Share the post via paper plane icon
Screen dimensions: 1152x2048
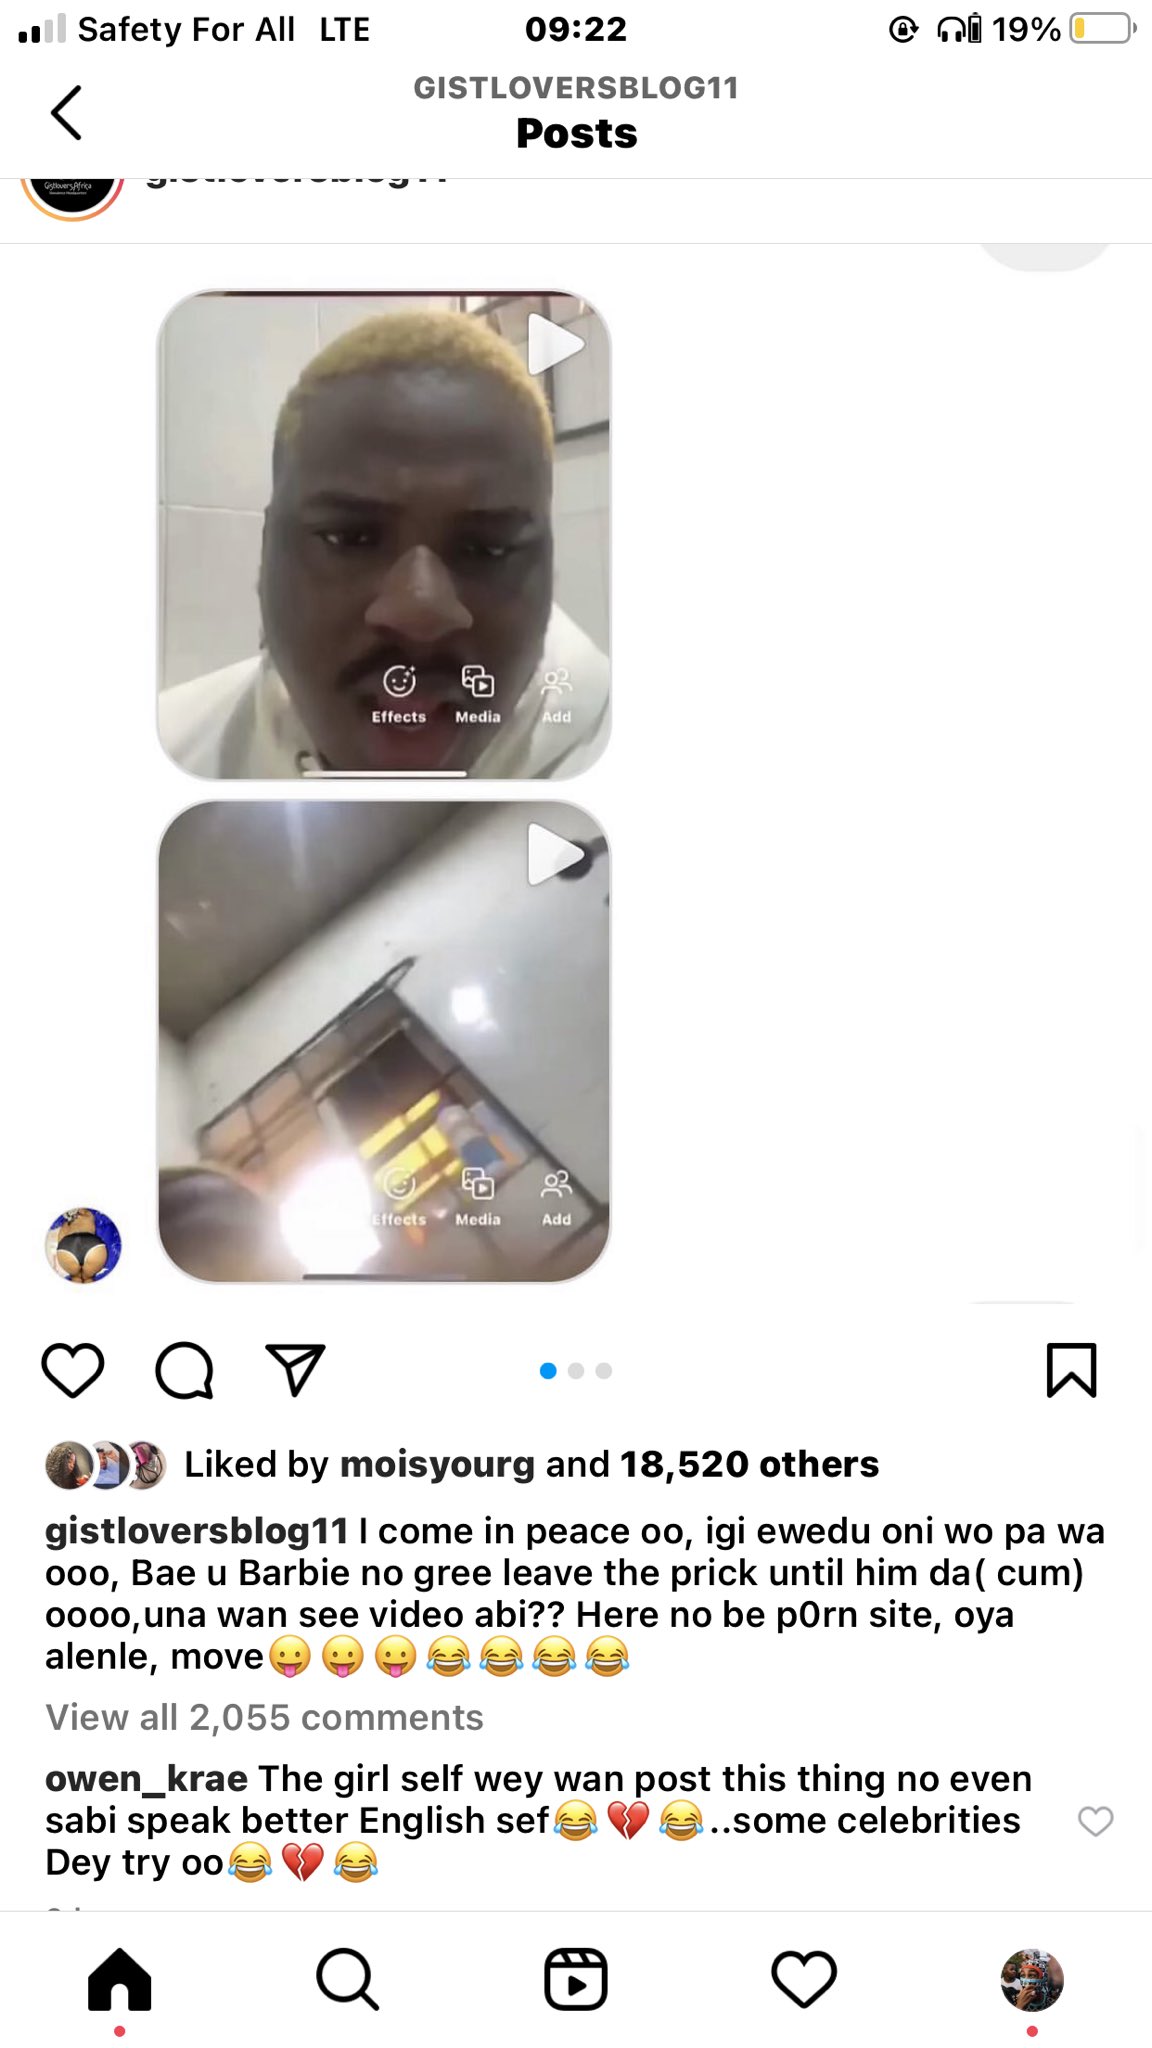295,1369
